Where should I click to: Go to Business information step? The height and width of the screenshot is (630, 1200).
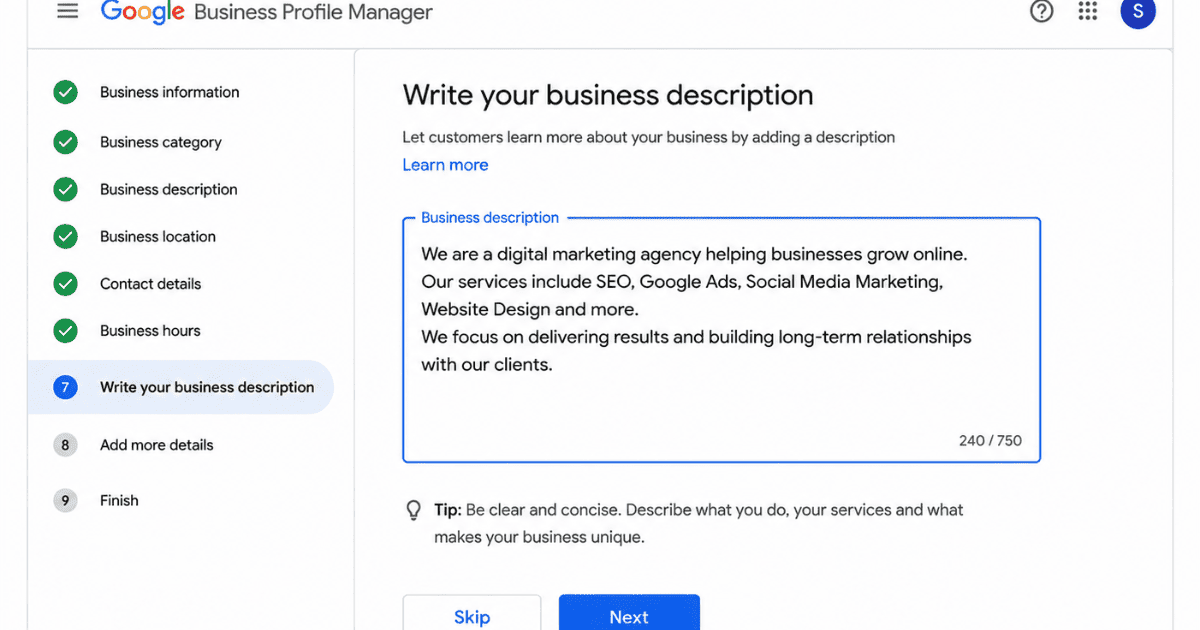click(170, 92)
